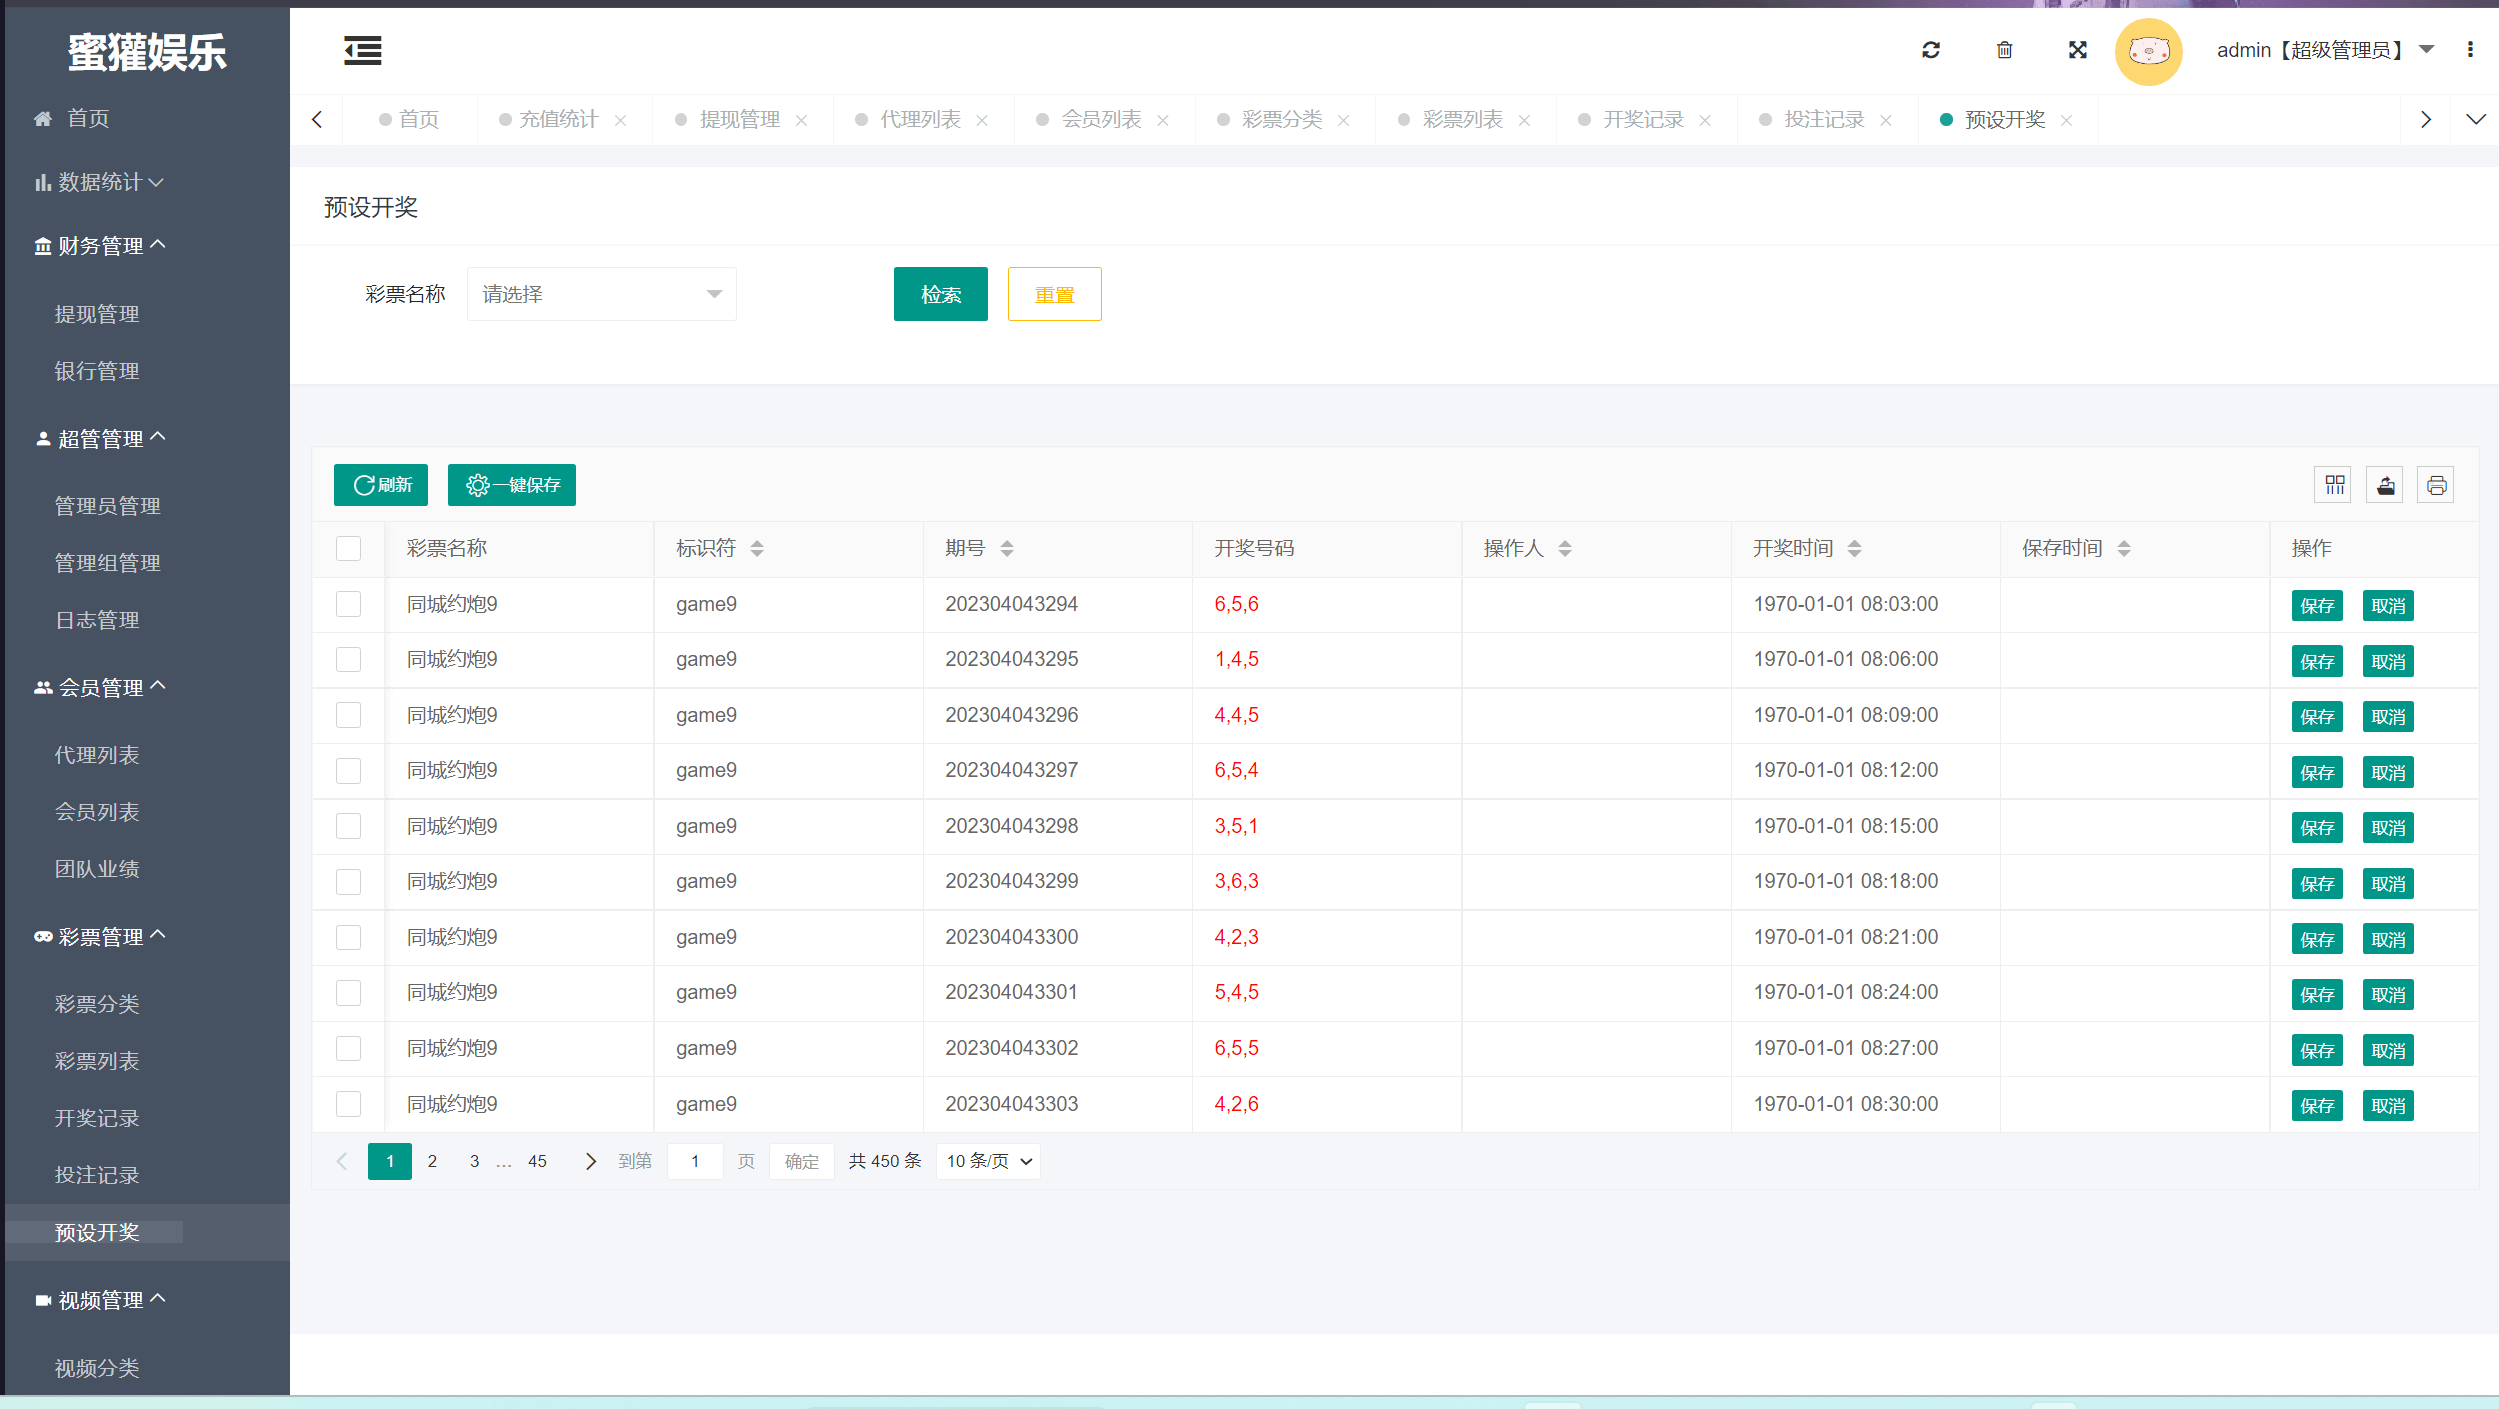The width and height of the screenshot is (2499, 1409).
Task: Check the row for 期号 202304043300
Action: pos(348,937)
